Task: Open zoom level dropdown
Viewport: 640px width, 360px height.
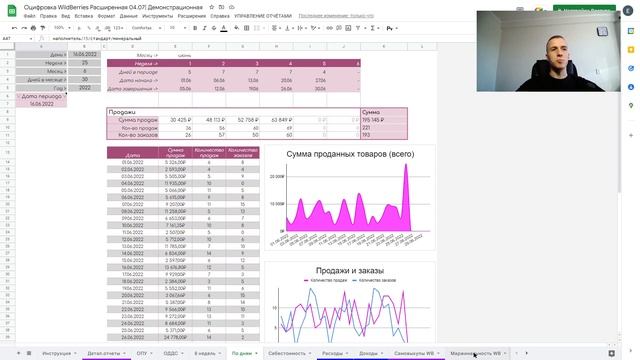Action: coord(62,28)
